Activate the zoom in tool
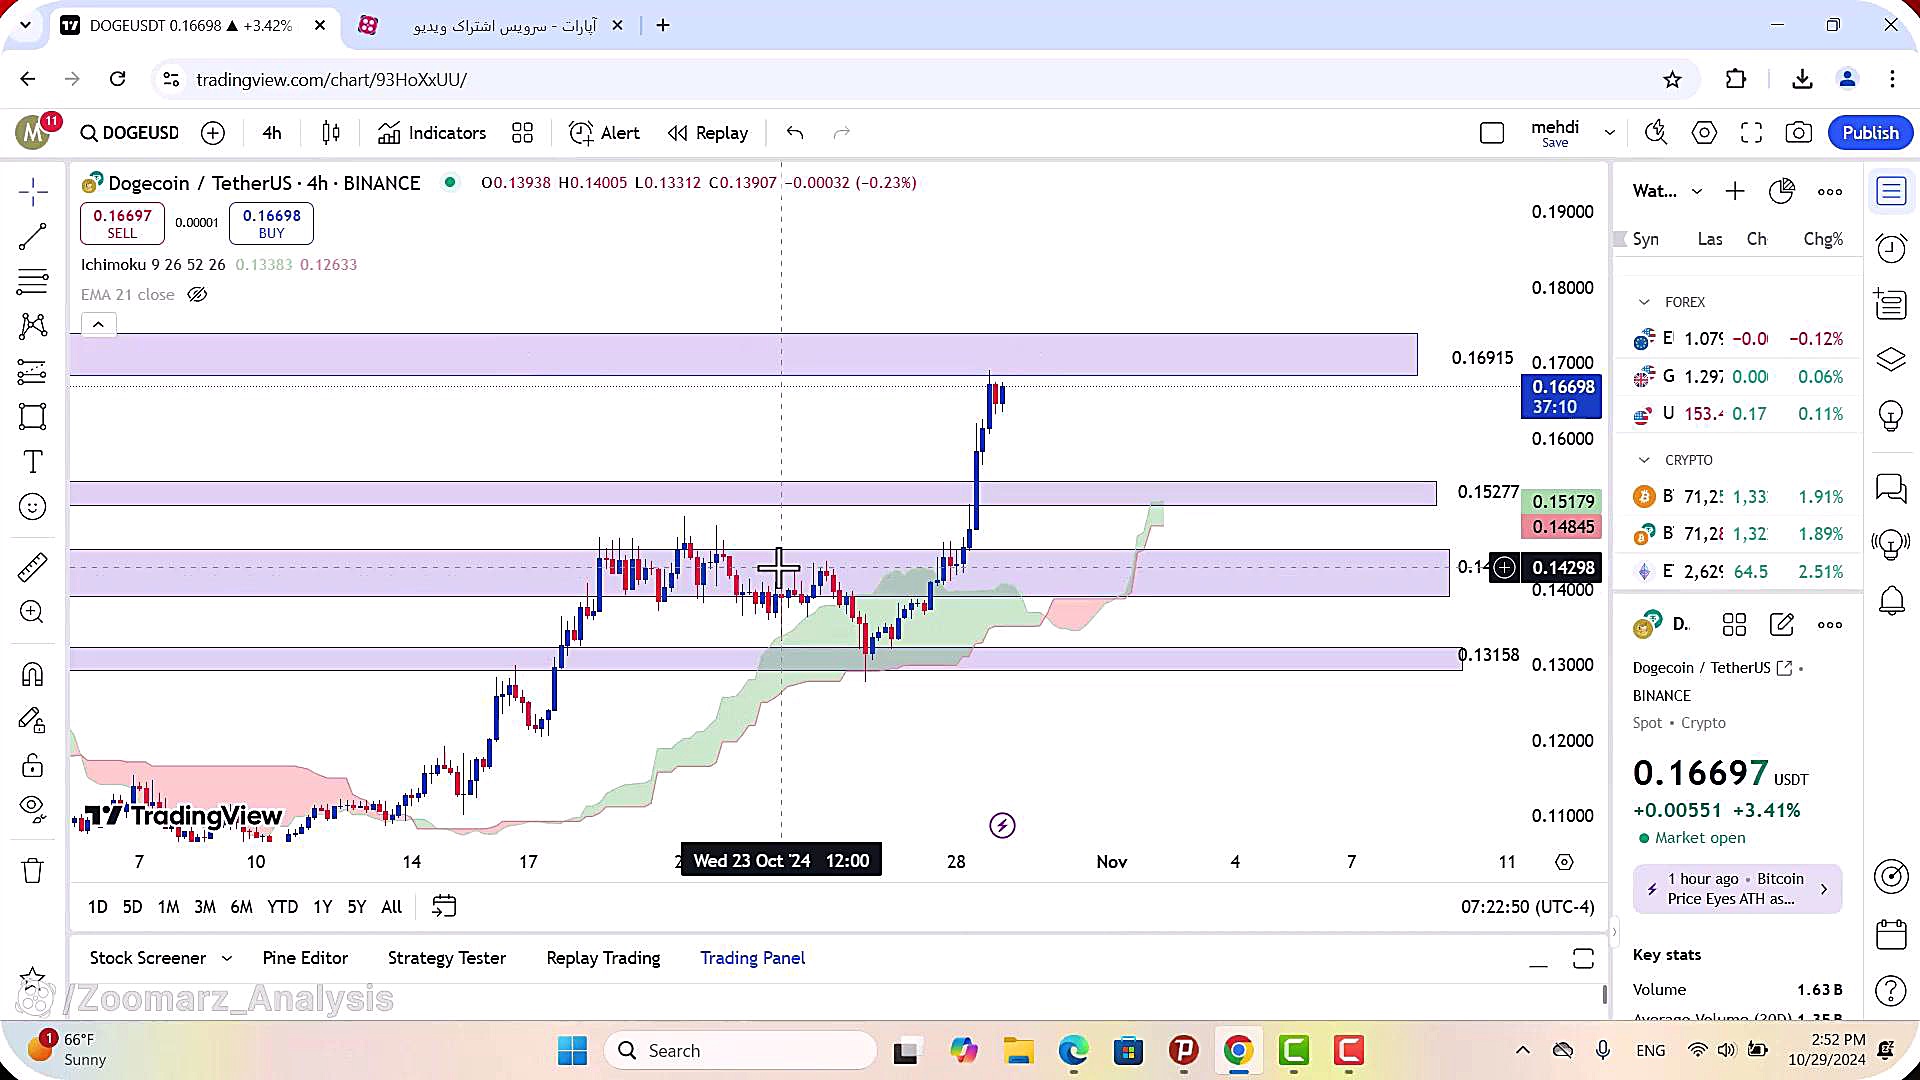This screenshot has width=1920, height=1080. (32, 612)
